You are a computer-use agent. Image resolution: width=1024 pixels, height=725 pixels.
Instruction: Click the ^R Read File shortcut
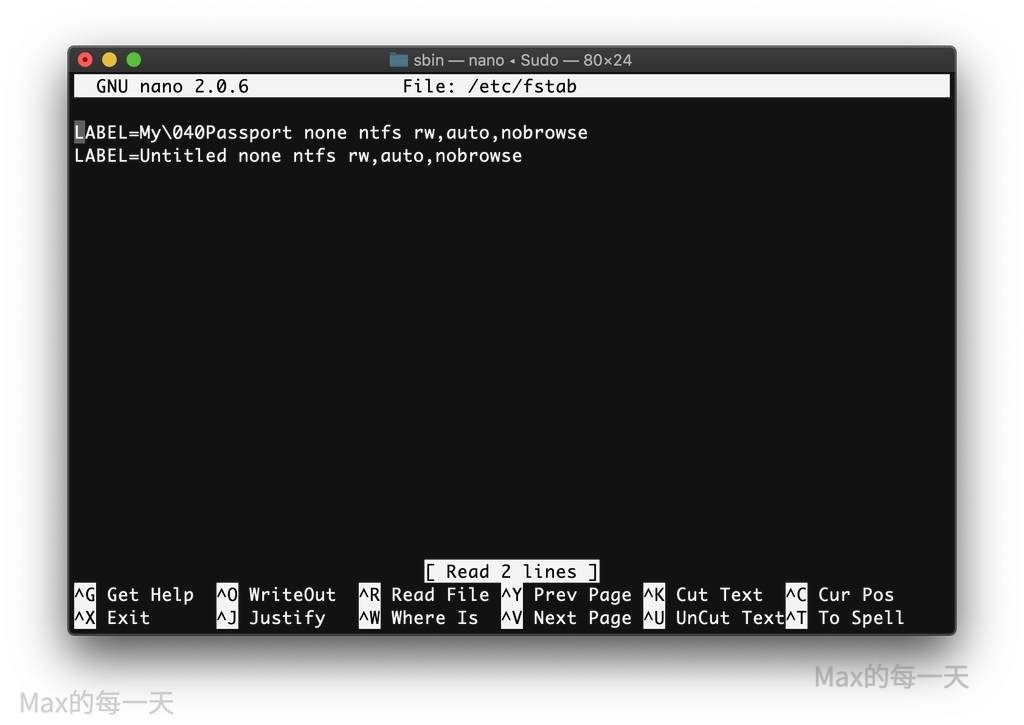point(424,595)
